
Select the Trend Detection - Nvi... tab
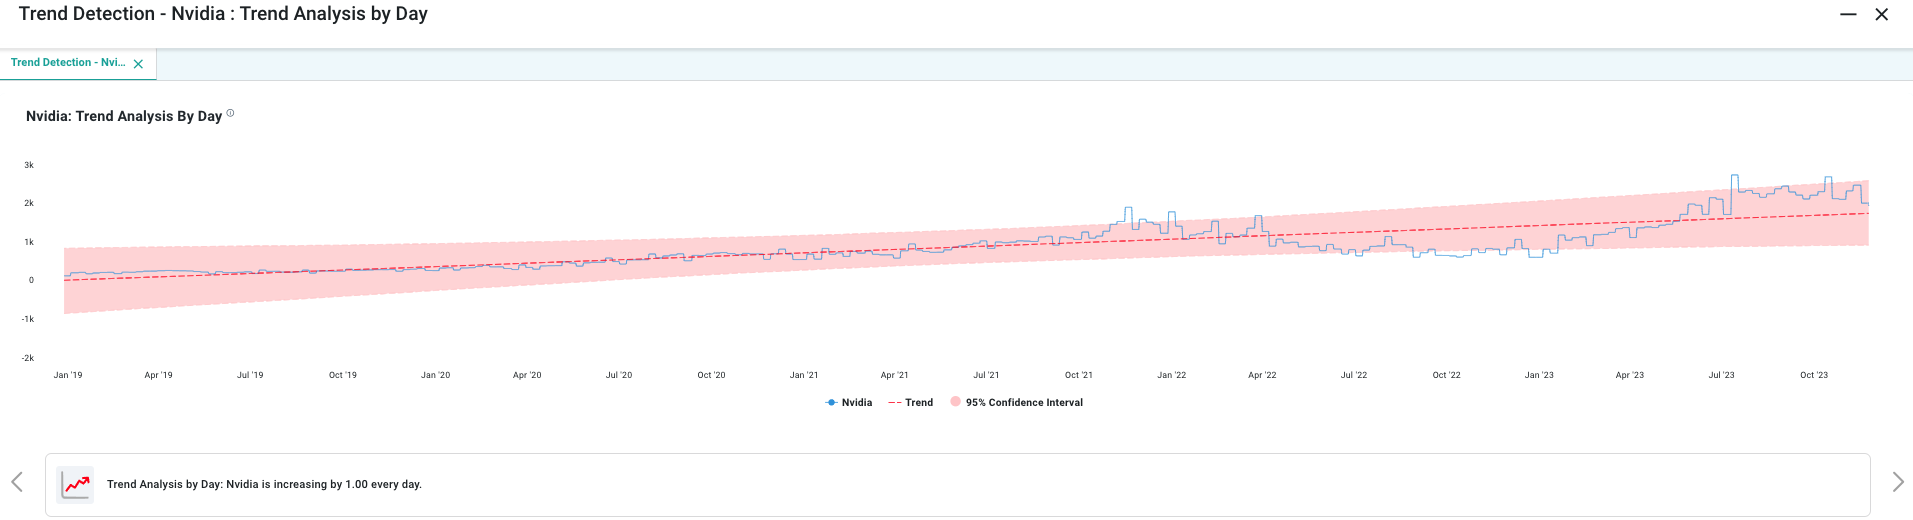pos(67,63)
